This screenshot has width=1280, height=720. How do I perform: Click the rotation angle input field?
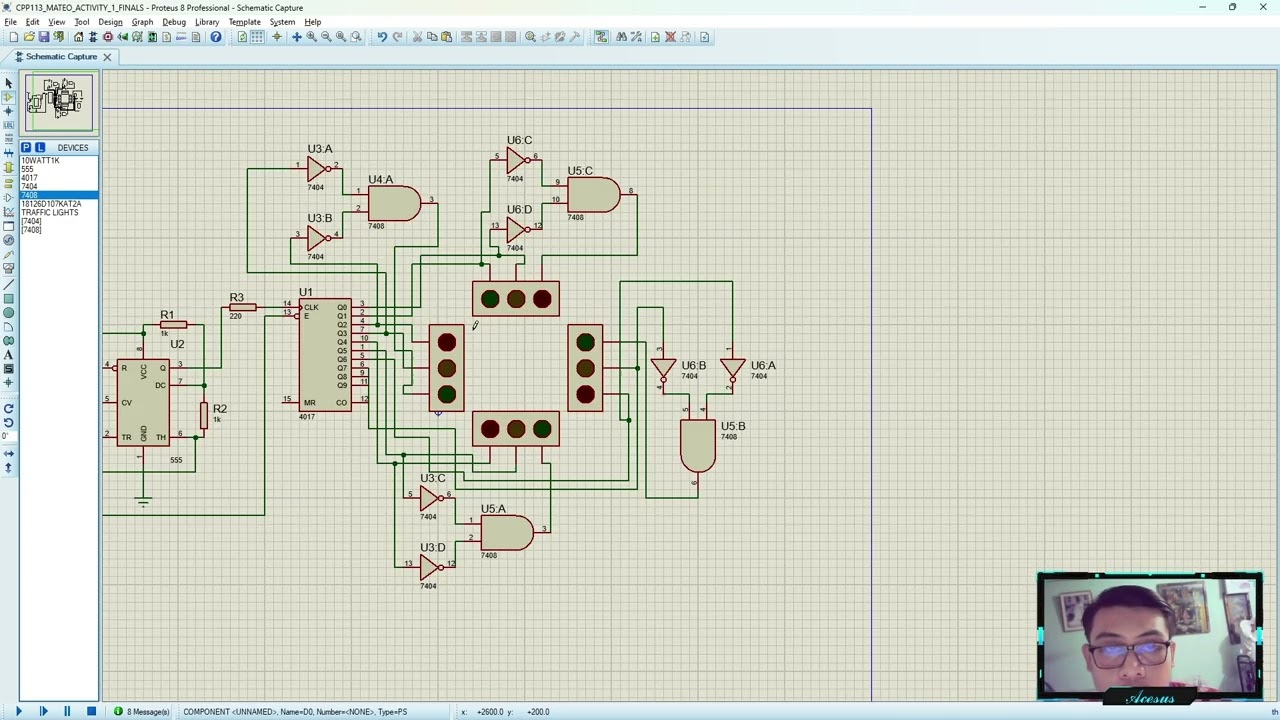(x=9, y=437)
